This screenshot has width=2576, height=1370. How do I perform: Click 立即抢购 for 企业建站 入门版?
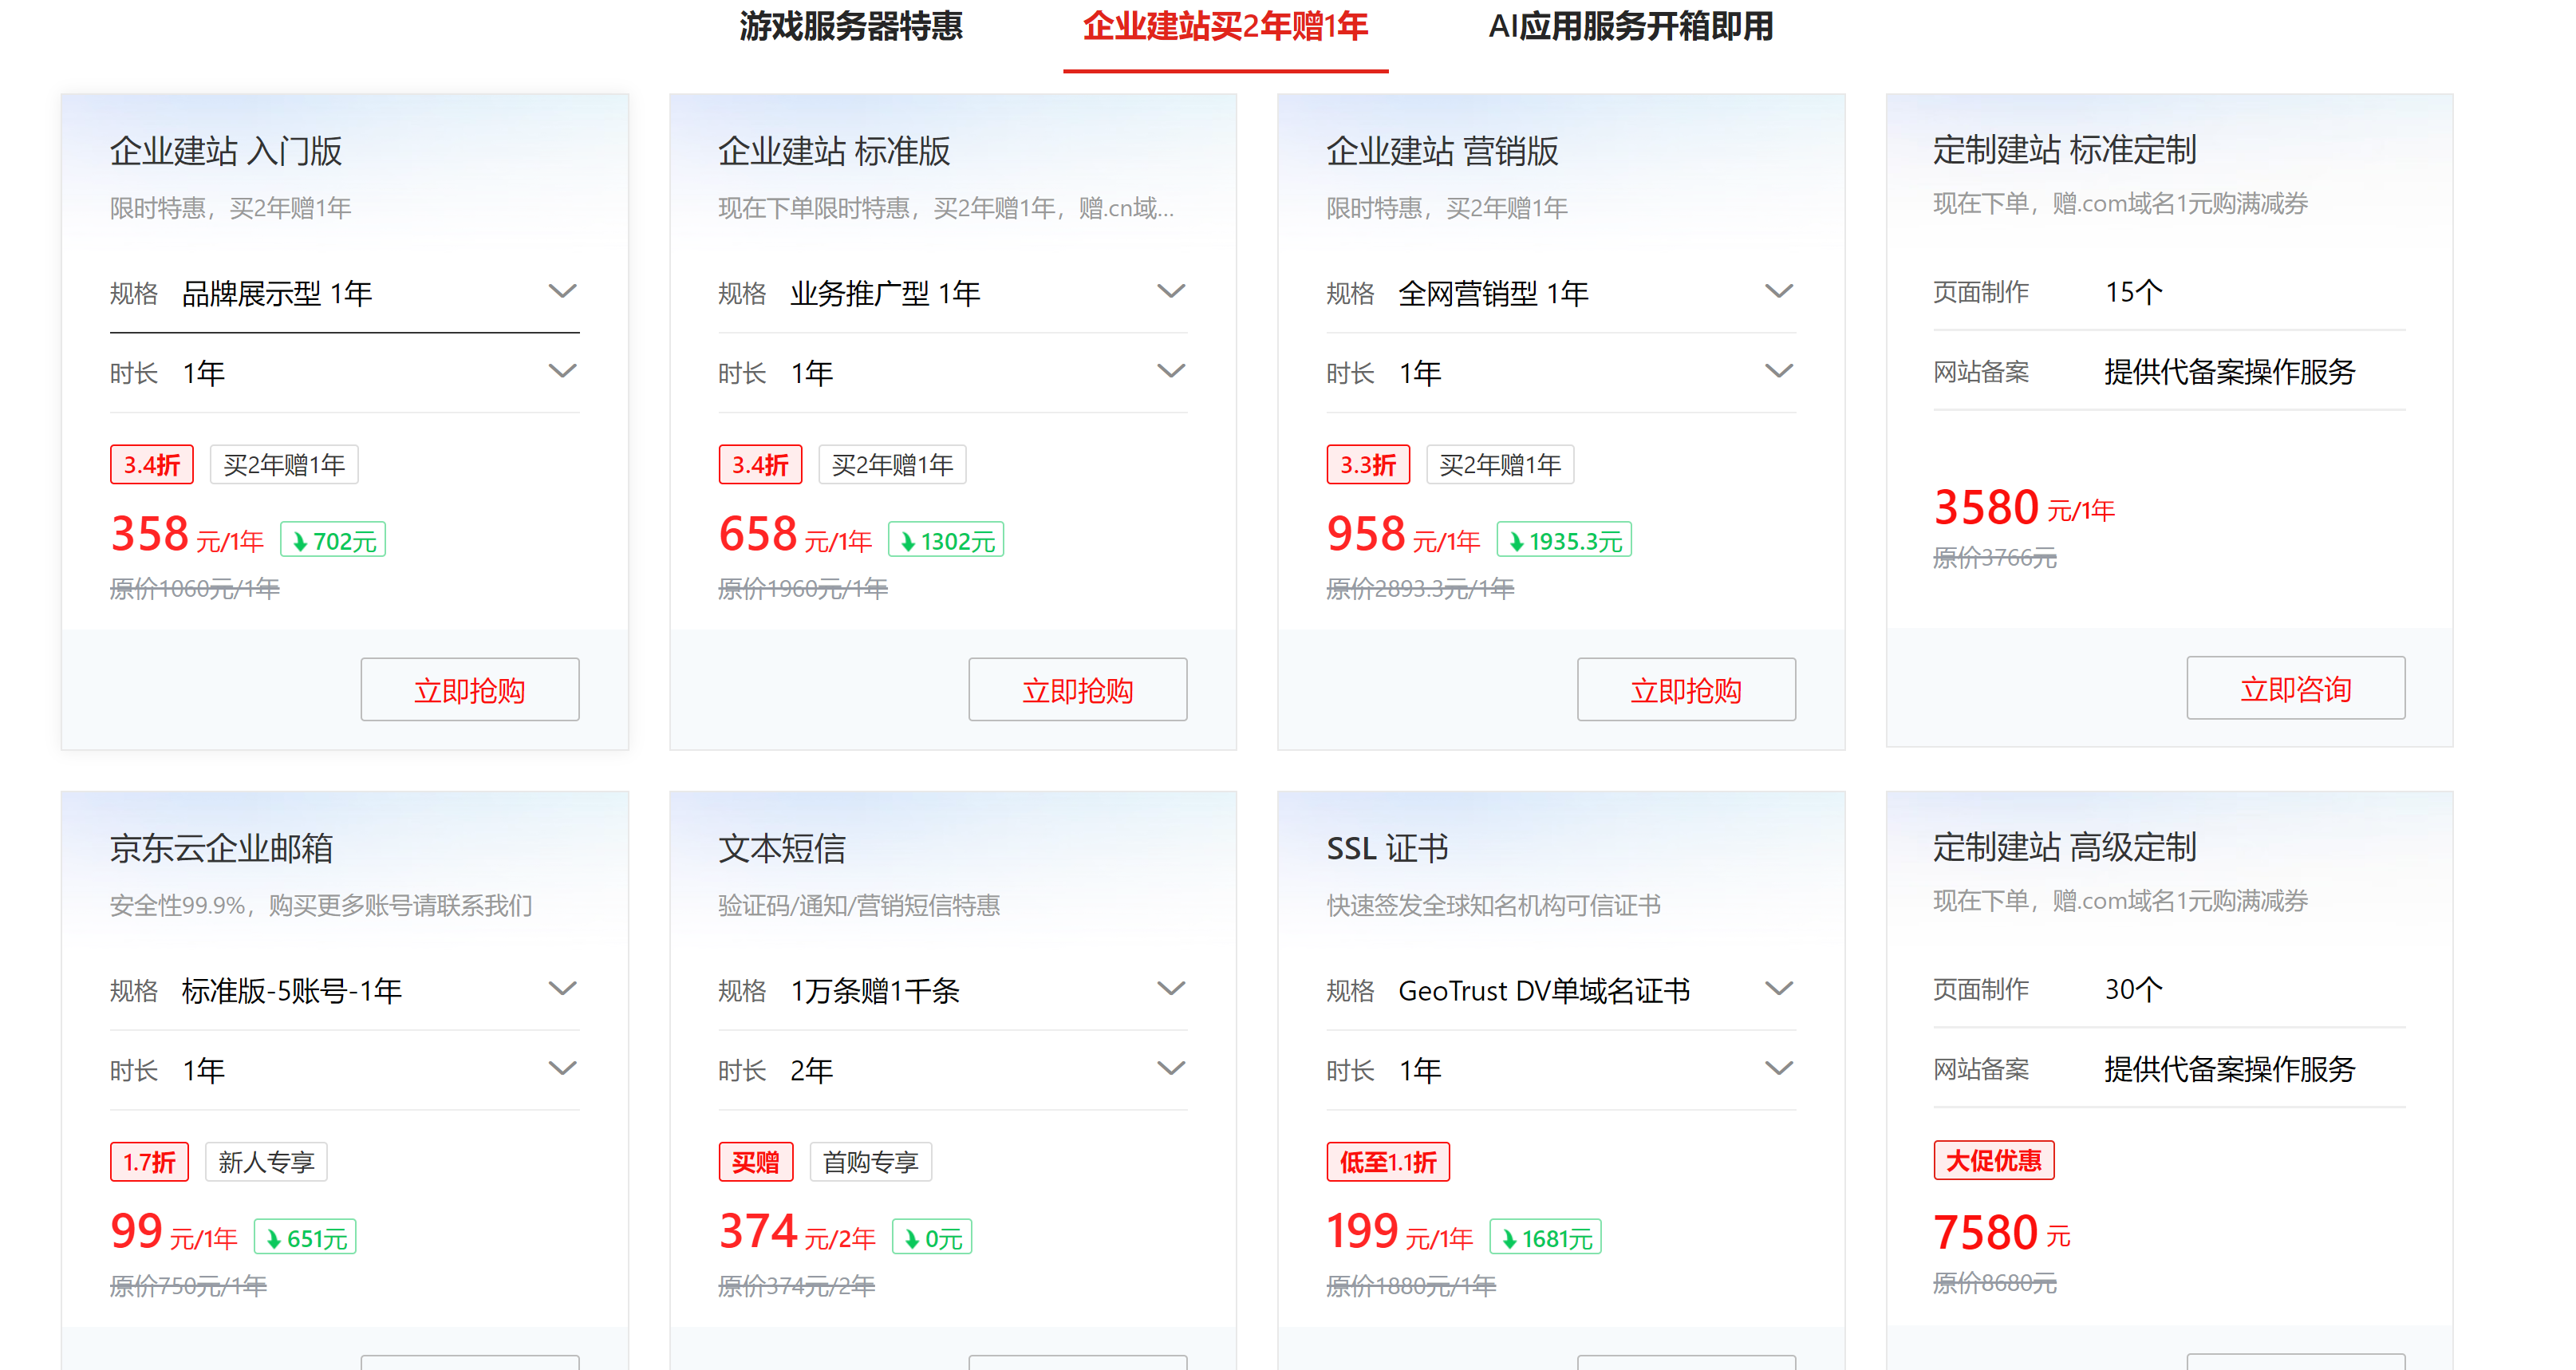[x=470, y=690]
